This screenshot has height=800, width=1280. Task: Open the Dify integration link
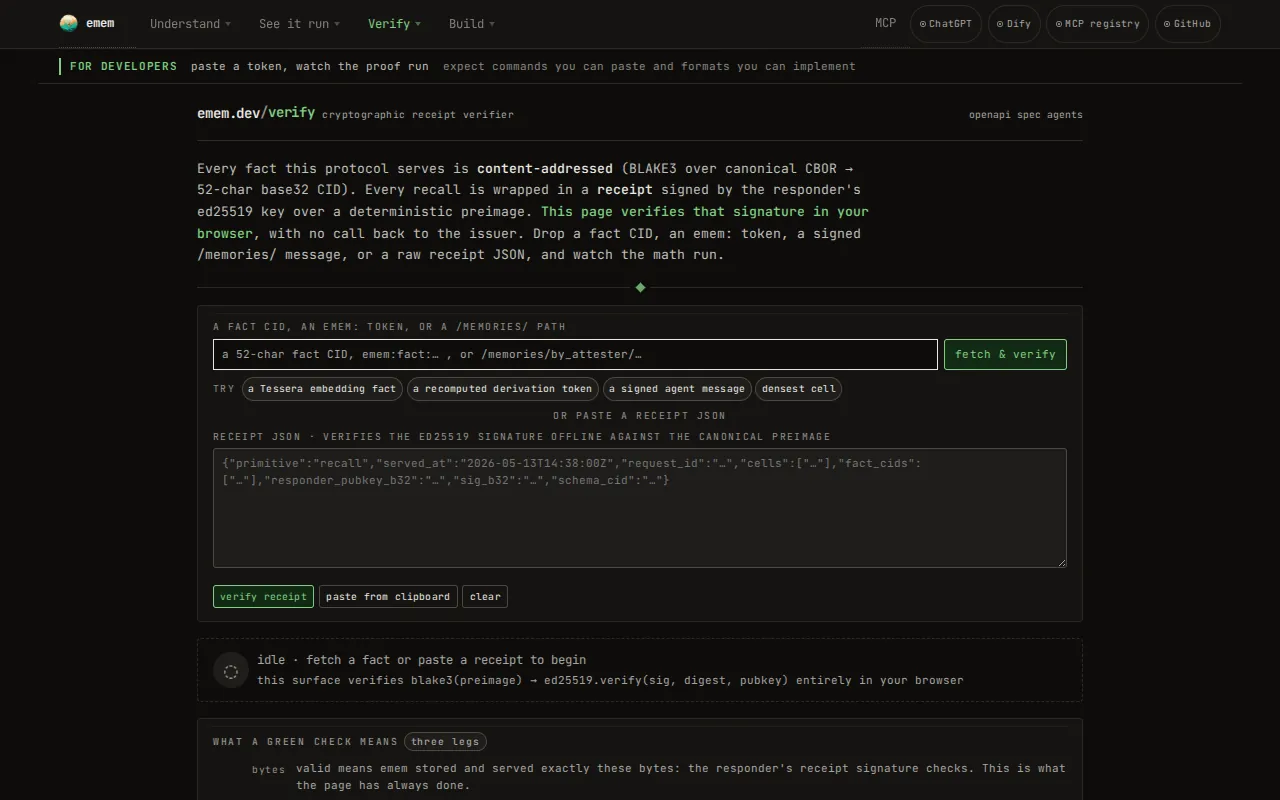pyautogui.click(x=1014, y=24)
